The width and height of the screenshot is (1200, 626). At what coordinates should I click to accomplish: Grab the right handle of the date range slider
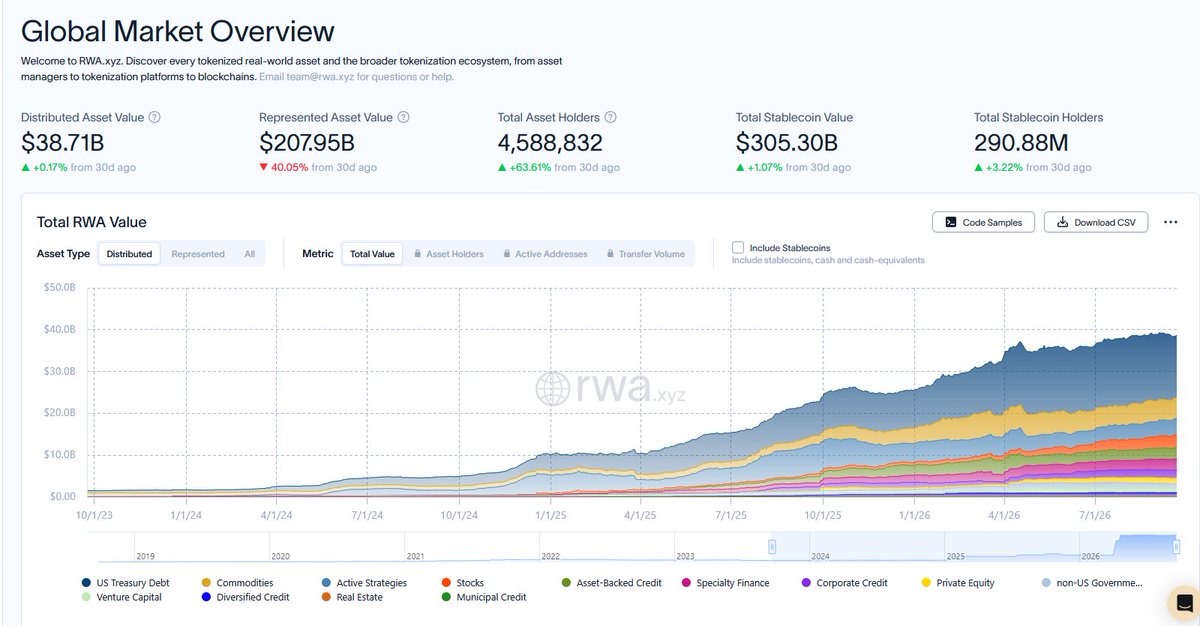1177,546
